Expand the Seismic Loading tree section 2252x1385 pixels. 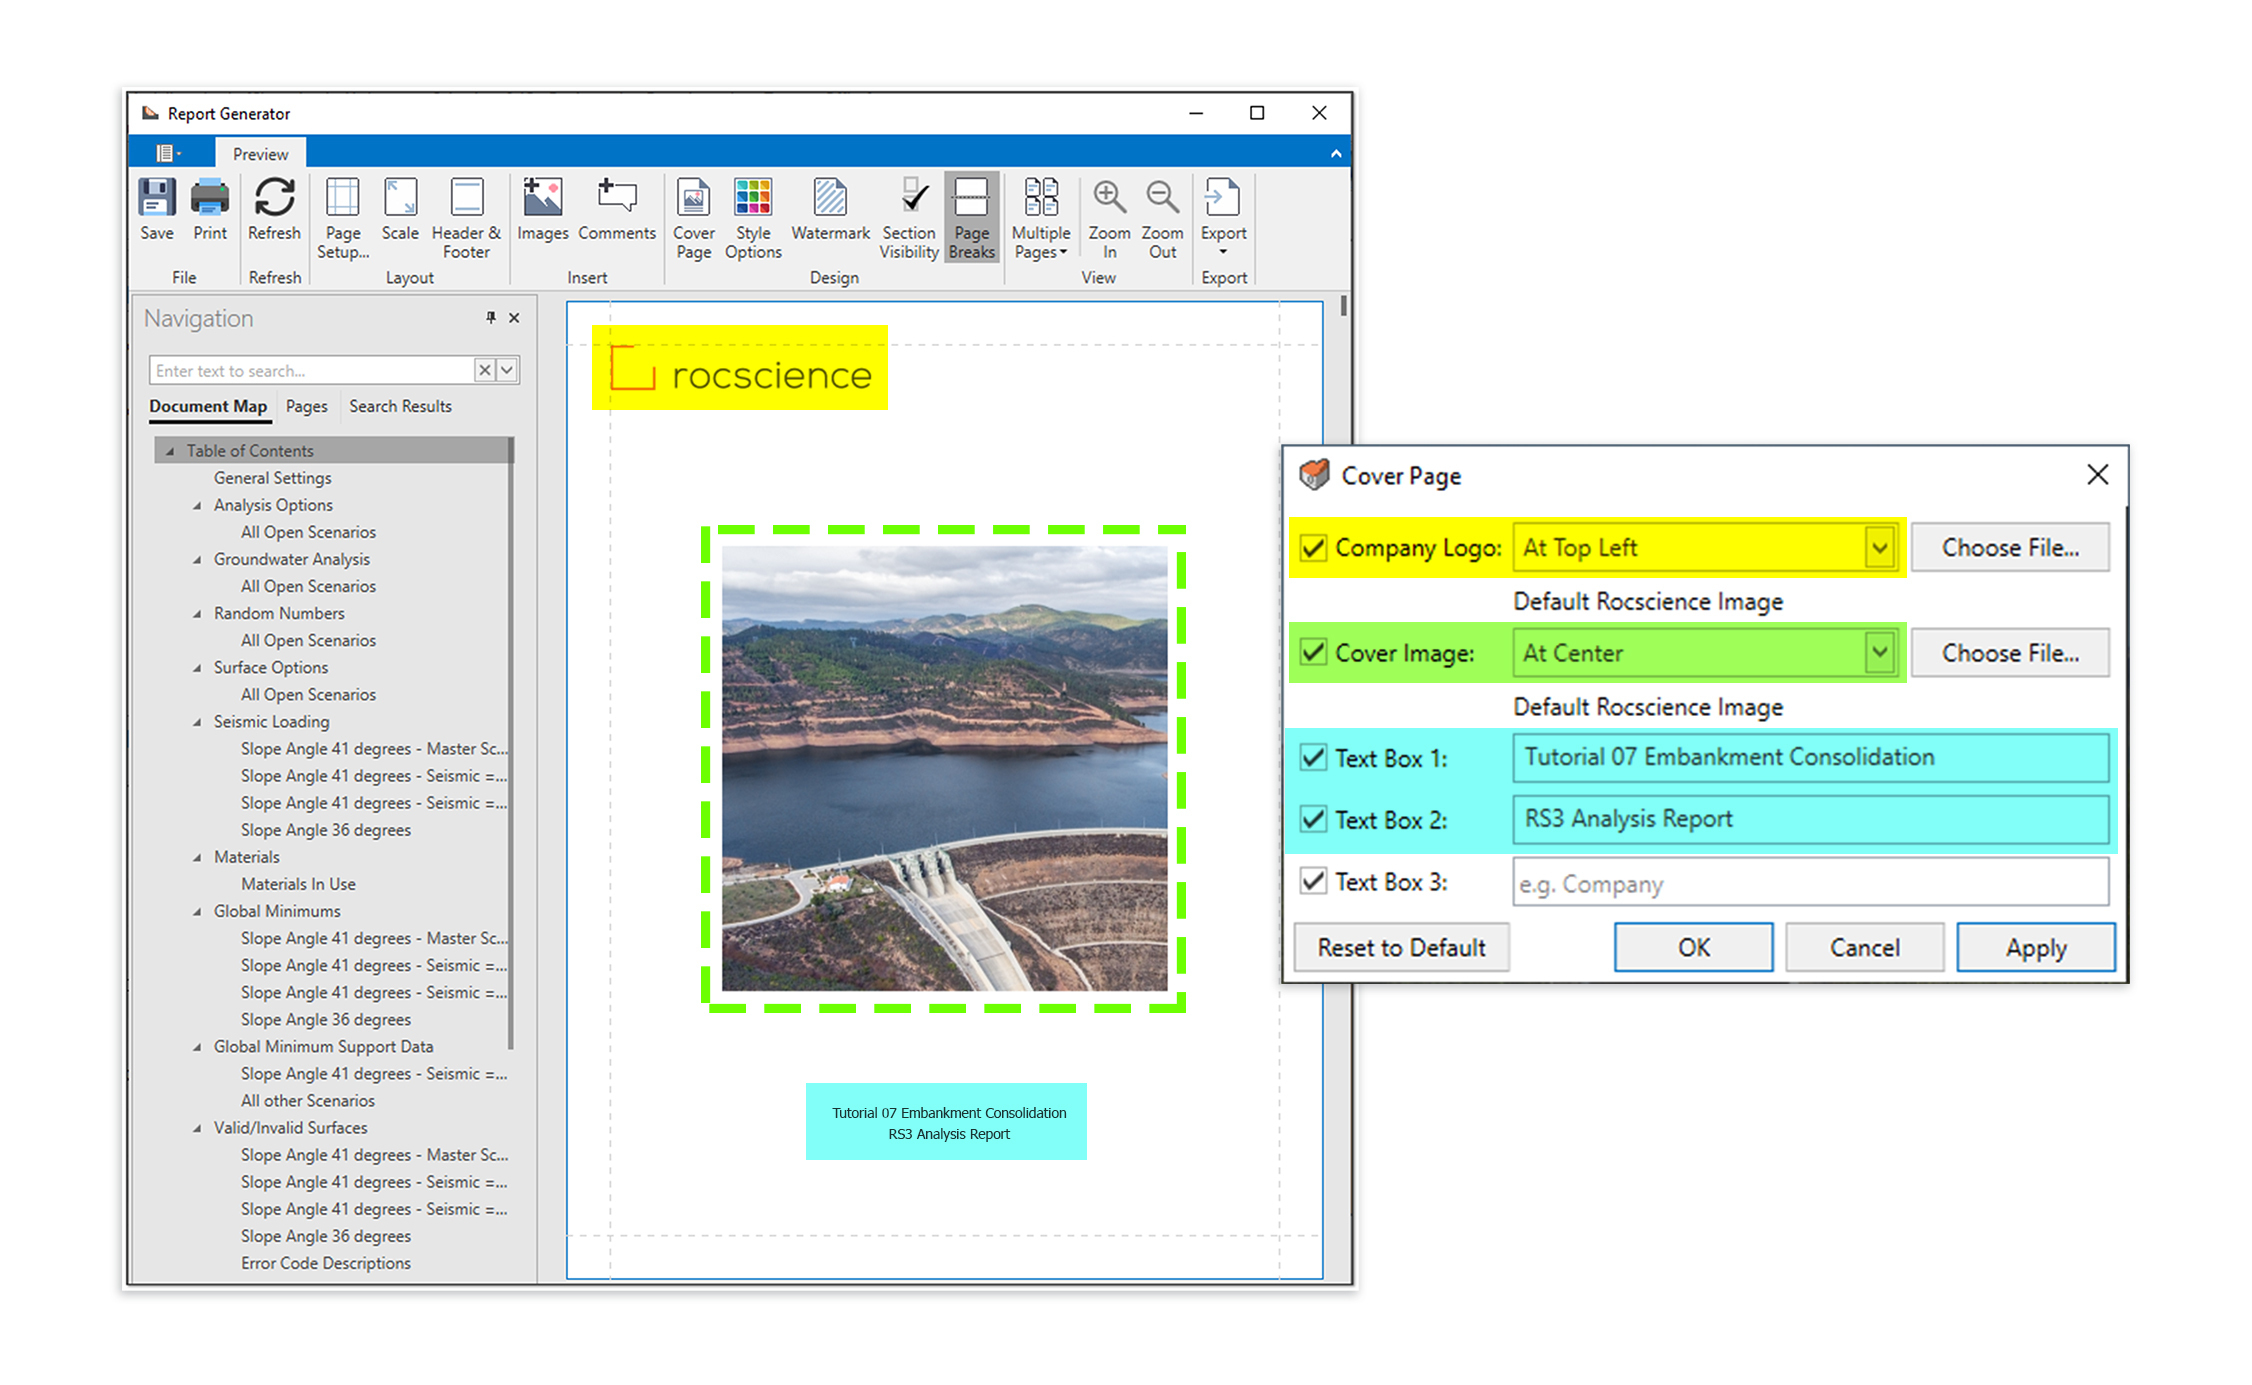pyautogui.click(x=193, y=727)
